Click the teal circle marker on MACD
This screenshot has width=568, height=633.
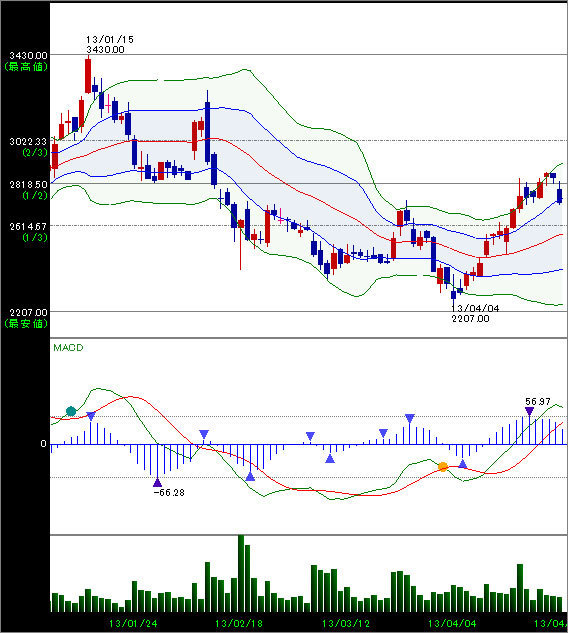coord(71,411)
